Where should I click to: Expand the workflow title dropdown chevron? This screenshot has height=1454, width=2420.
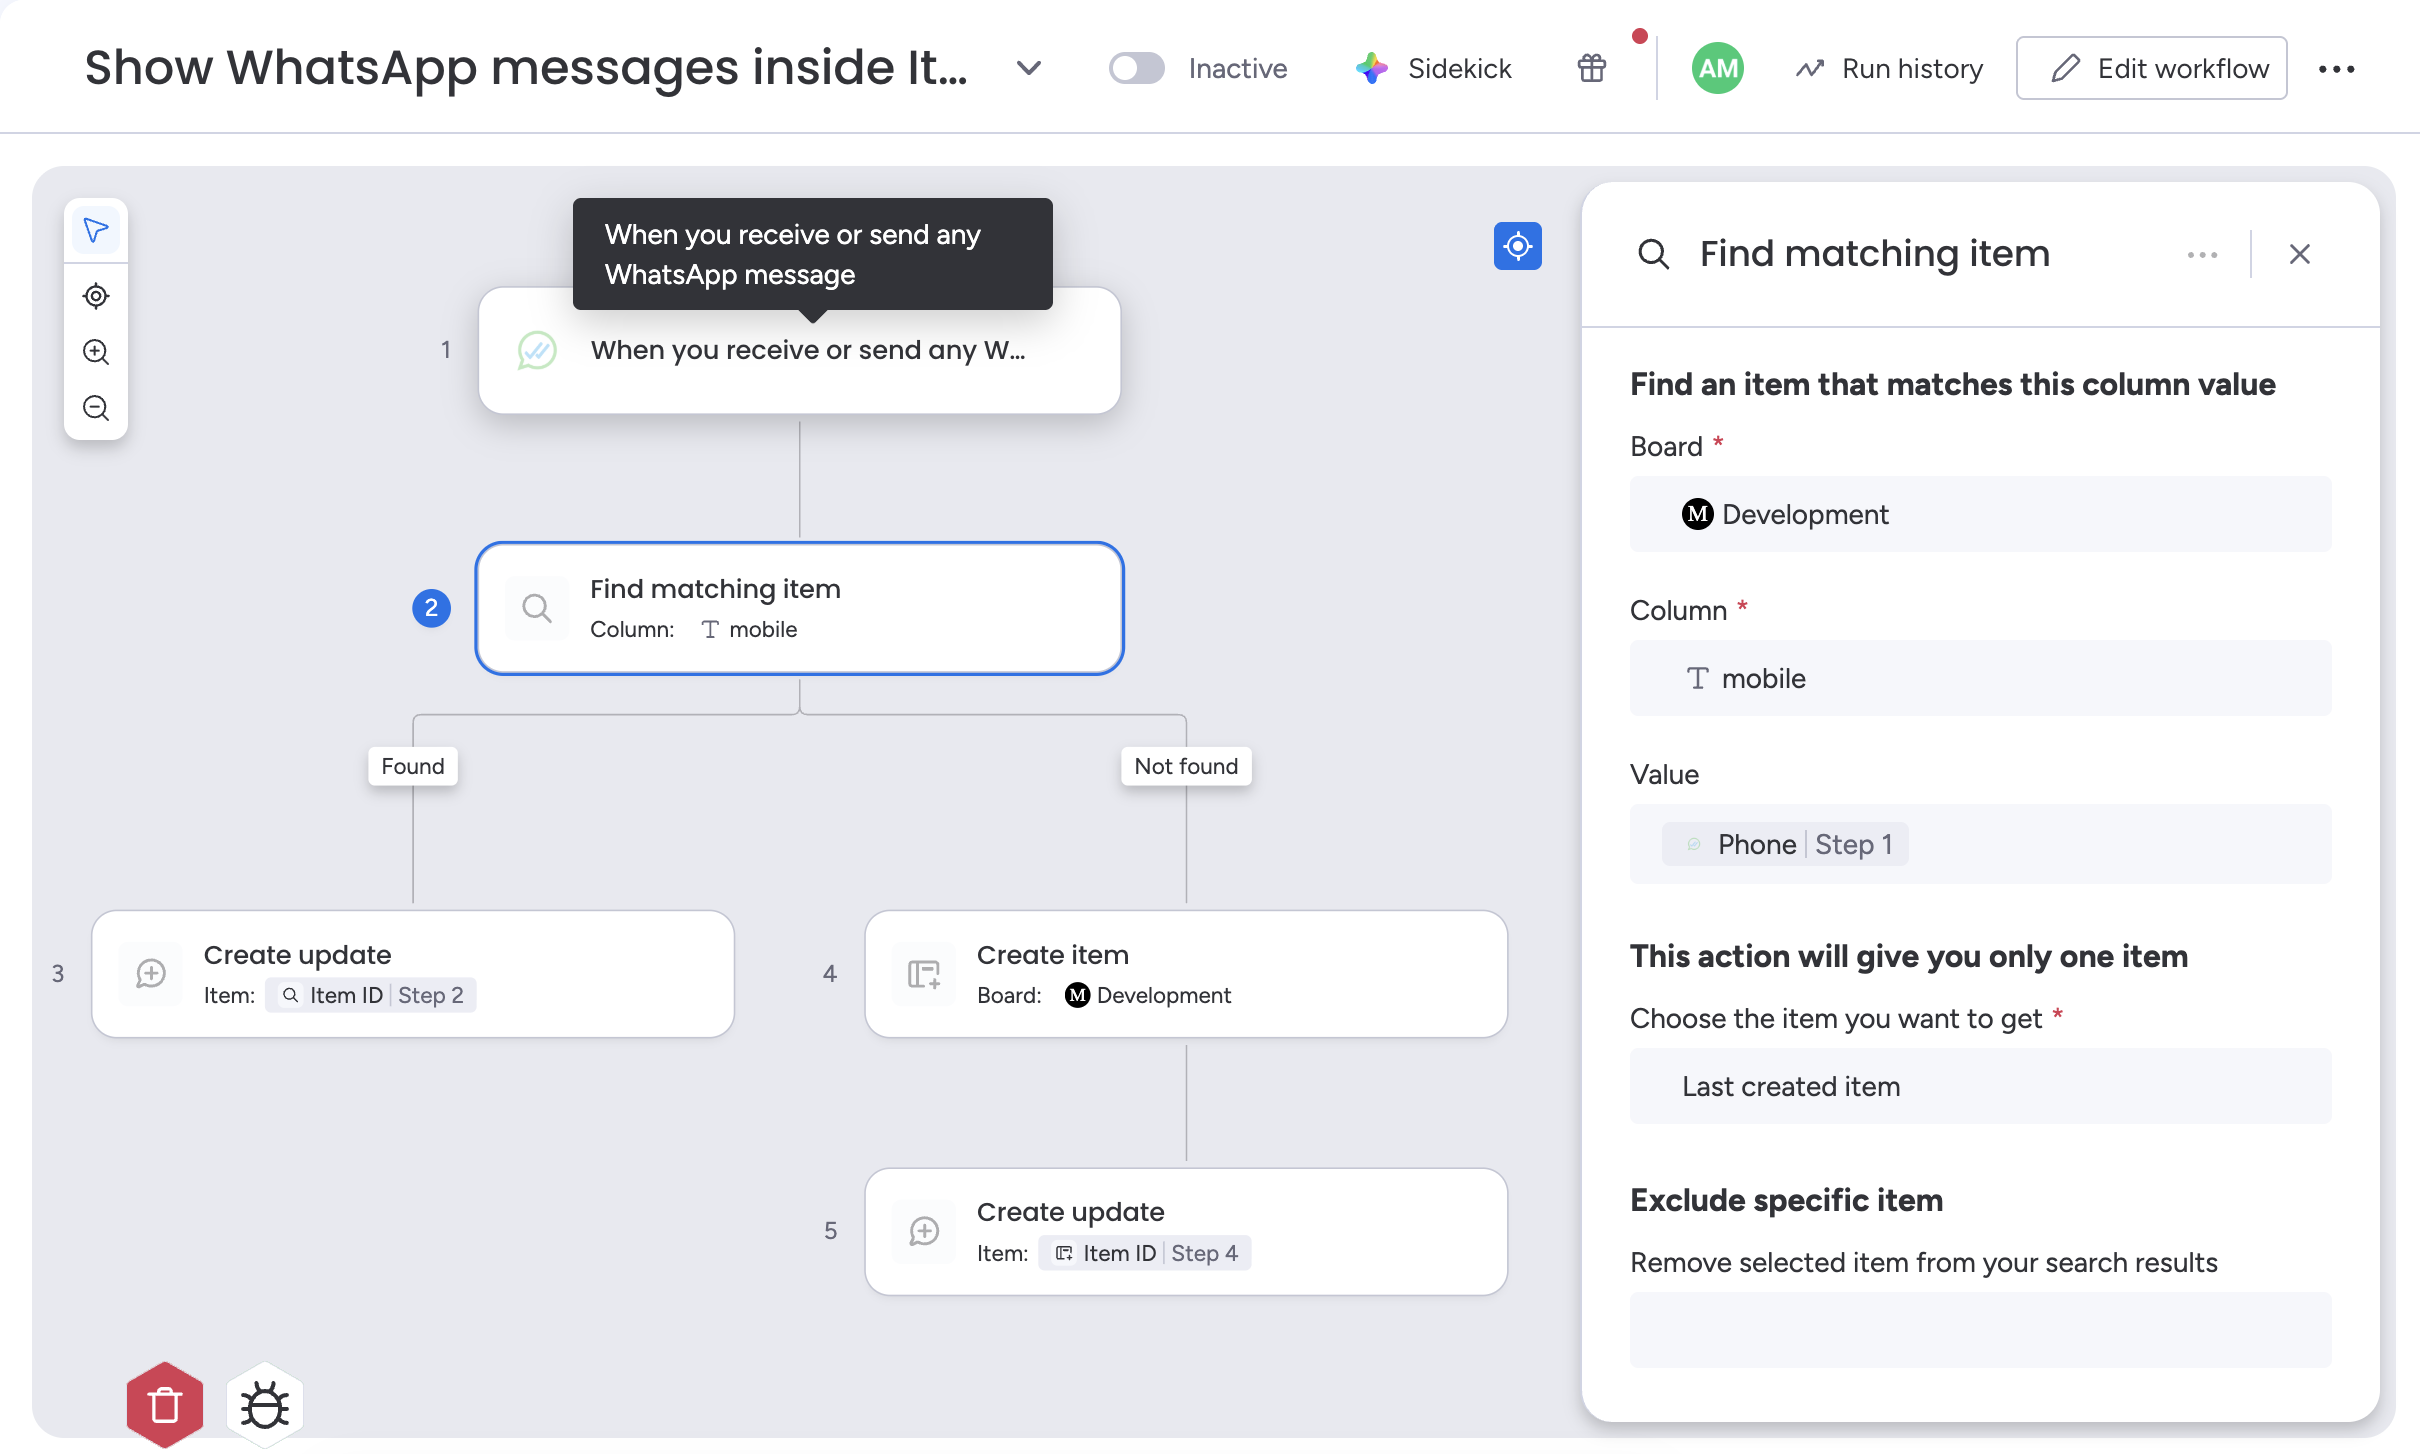tap(1029, 68)
